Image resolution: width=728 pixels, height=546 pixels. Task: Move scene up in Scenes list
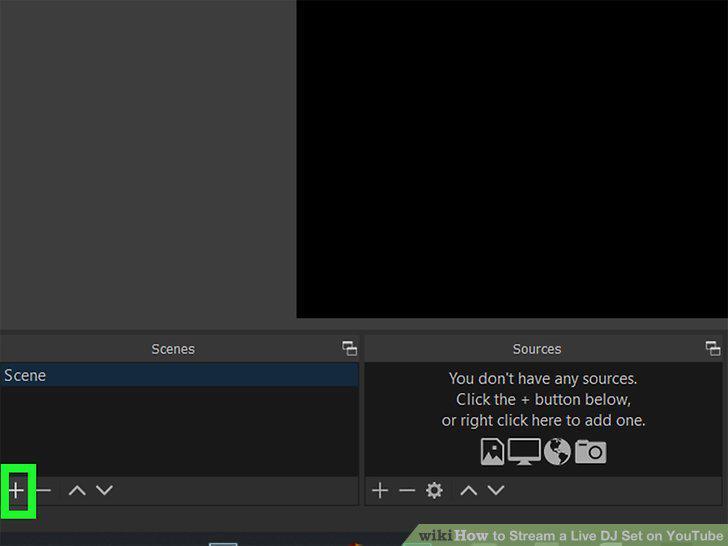pyautogui.click(x=77, y=490)
